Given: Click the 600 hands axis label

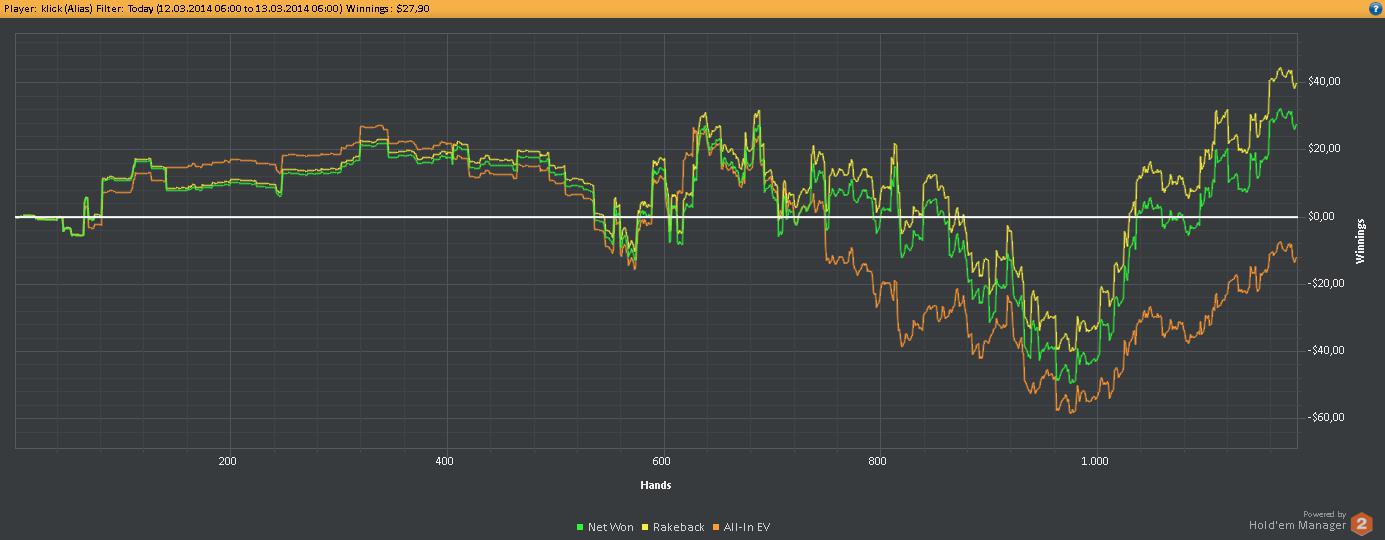Looking at the screenshot, I should click(x=661, y=461).
